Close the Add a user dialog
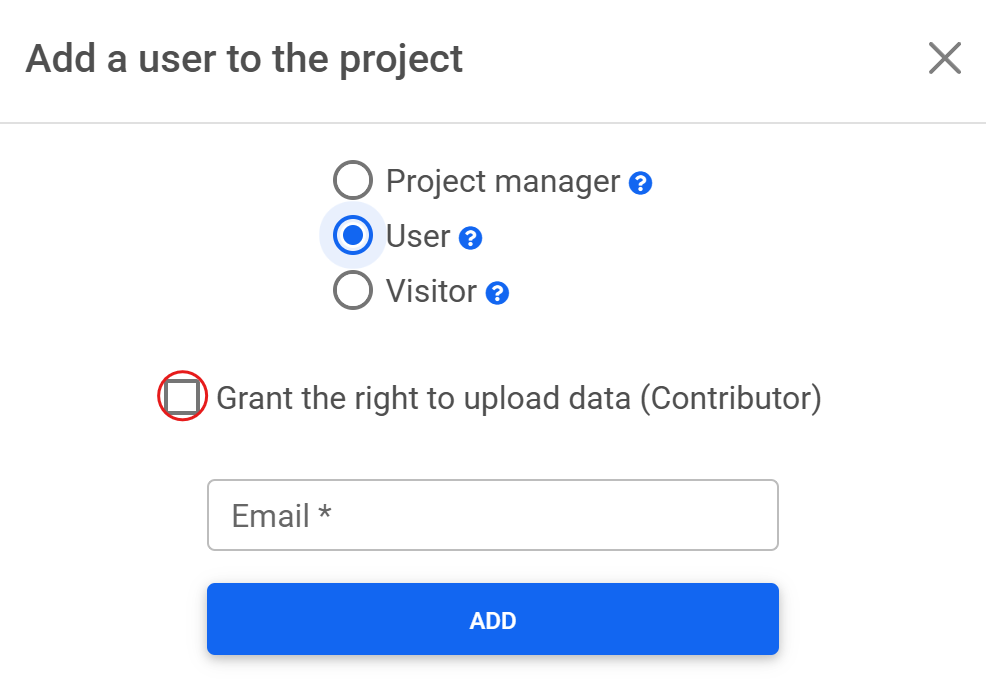986x679 pixels. pyautogui.click(x=944, y=59)
